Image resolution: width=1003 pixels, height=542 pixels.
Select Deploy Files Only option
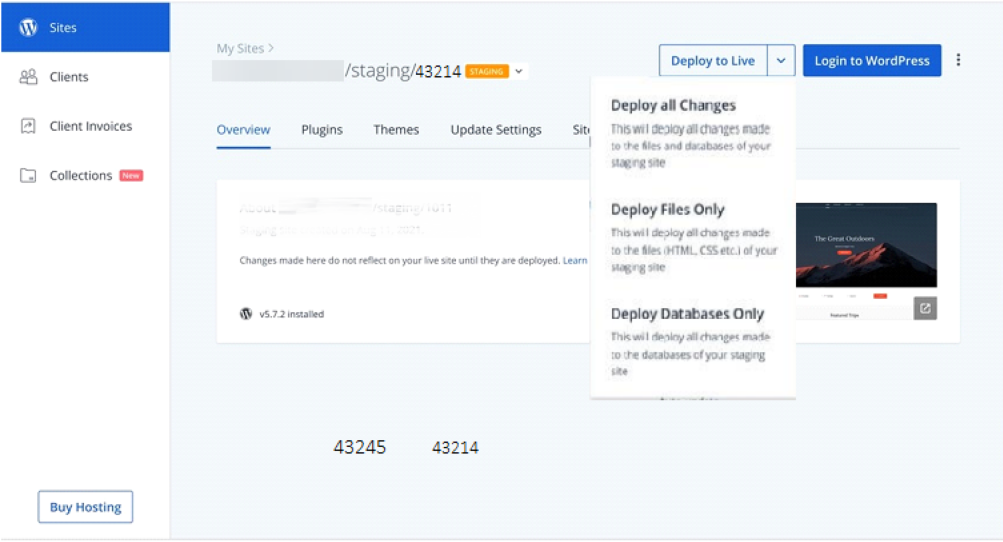tap(667, 210)
